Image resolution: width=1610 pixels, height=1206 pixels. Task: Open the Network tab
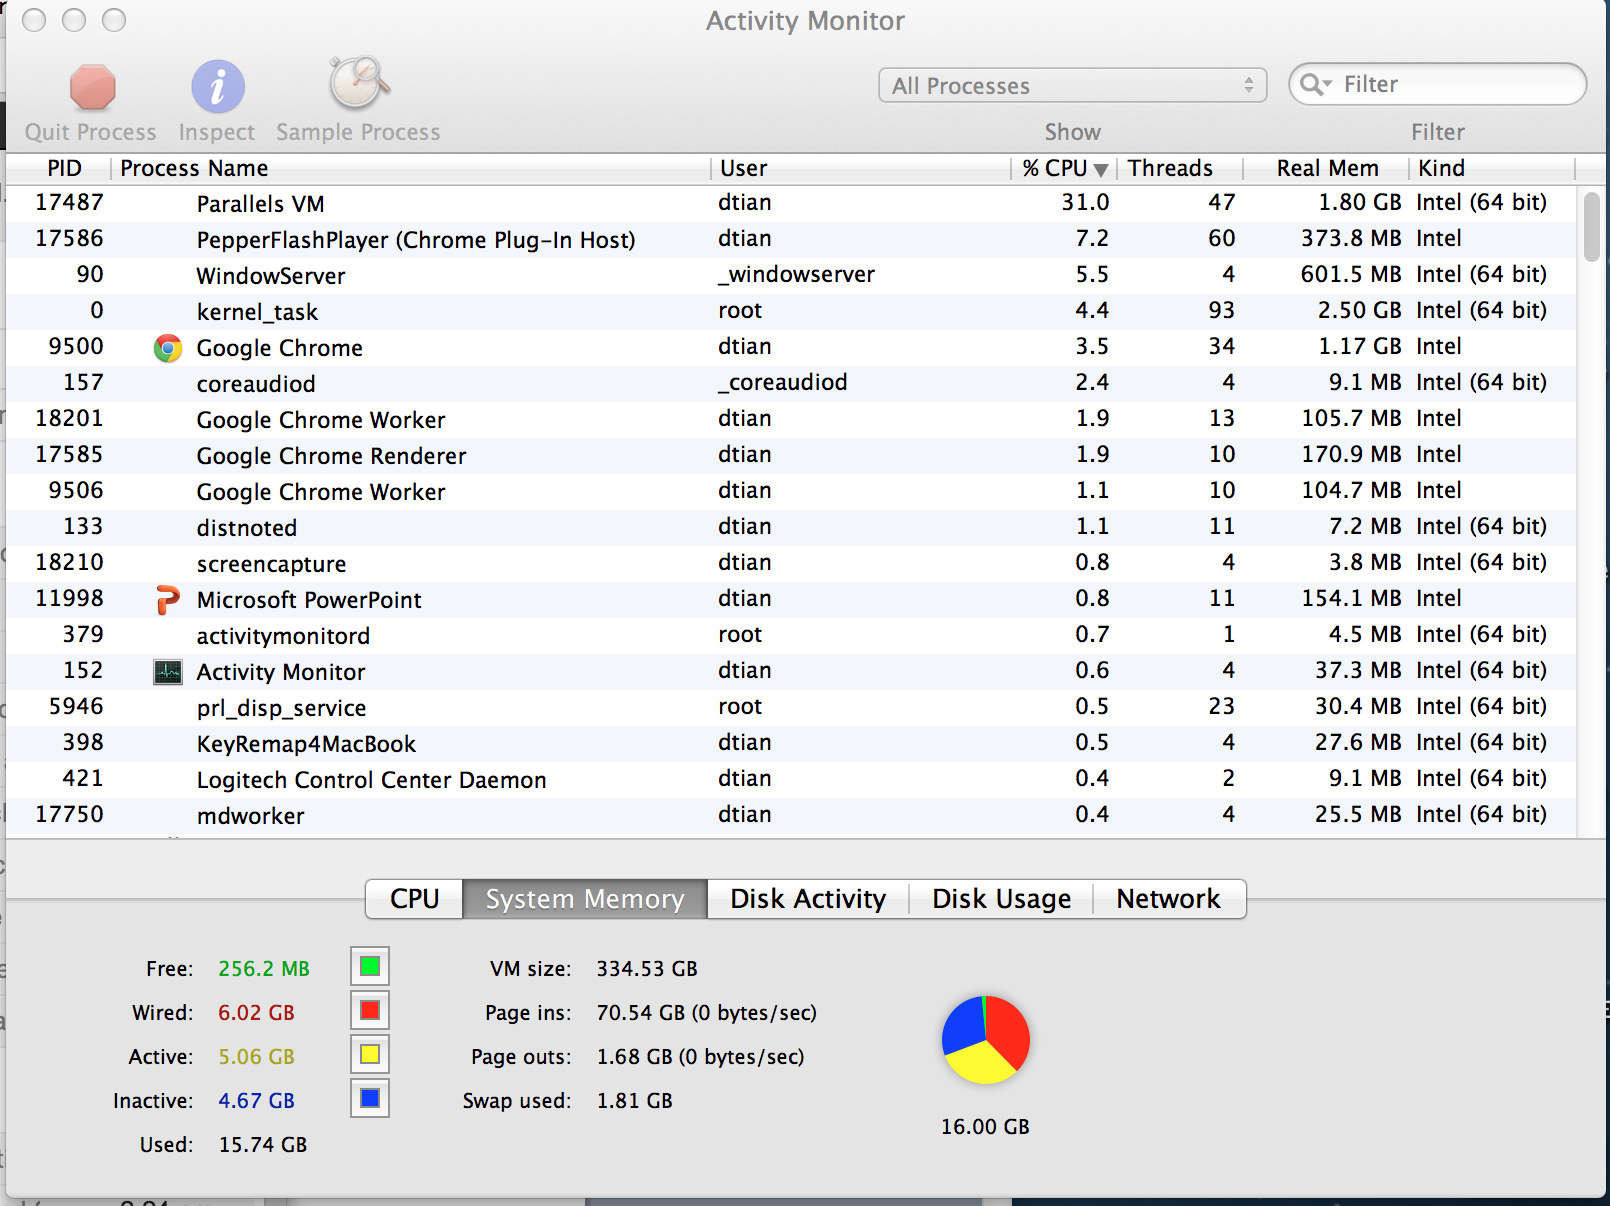tap(1168, 899)
